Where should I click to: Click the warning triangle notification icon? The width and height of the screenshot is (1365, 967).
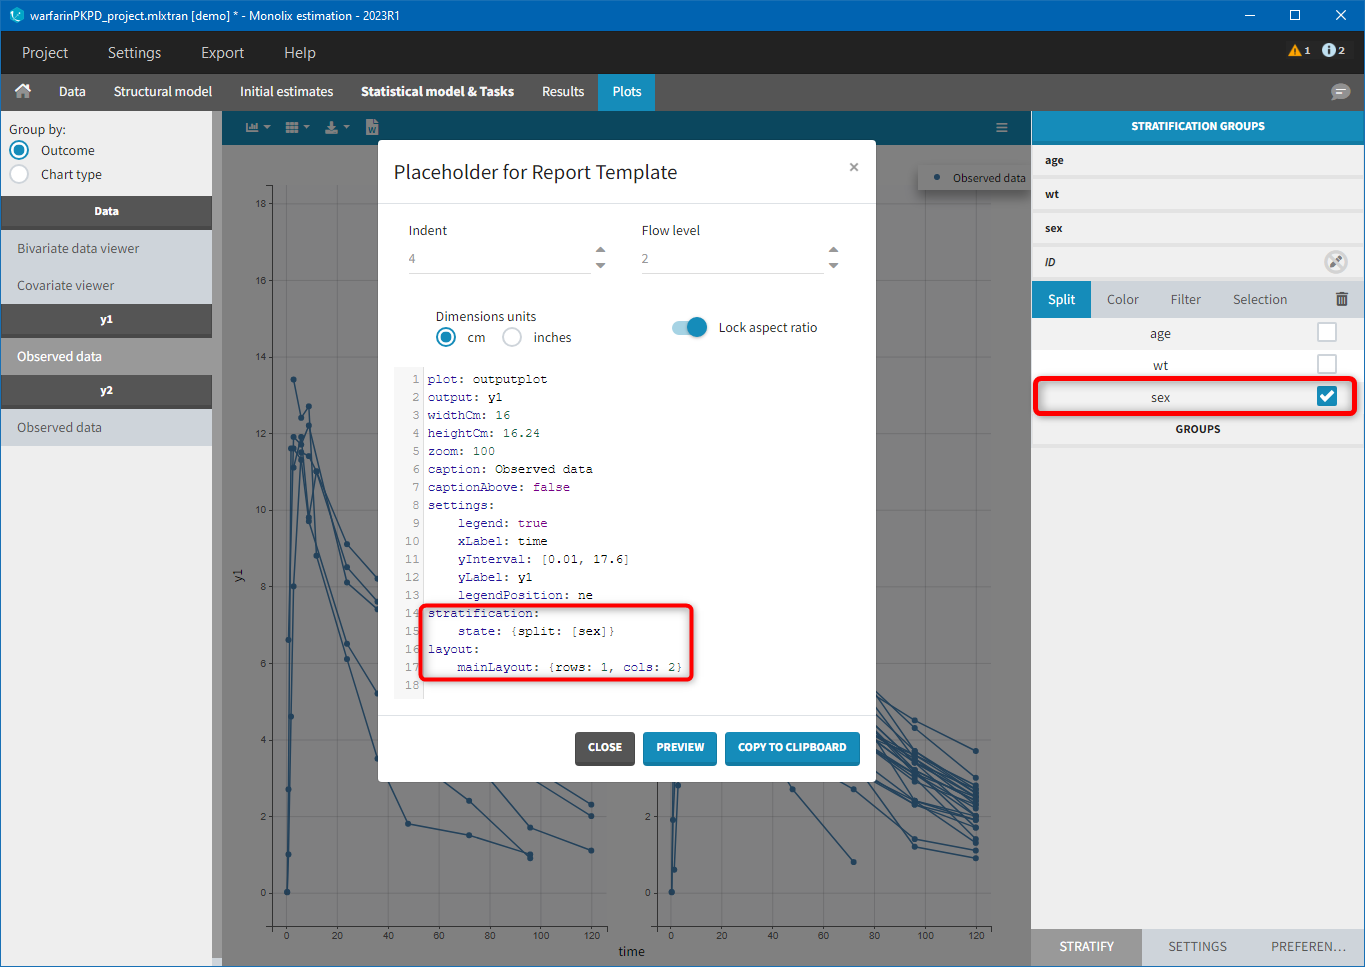1296,51
